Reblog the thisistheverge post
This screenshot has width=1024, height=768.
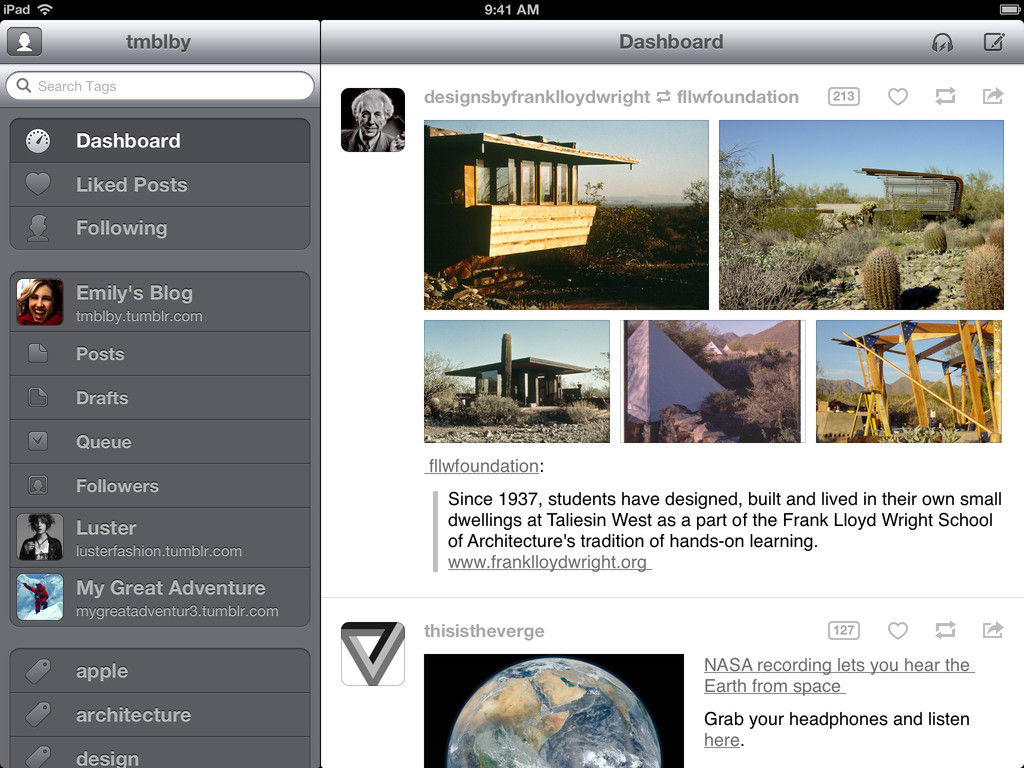point(945,630)
